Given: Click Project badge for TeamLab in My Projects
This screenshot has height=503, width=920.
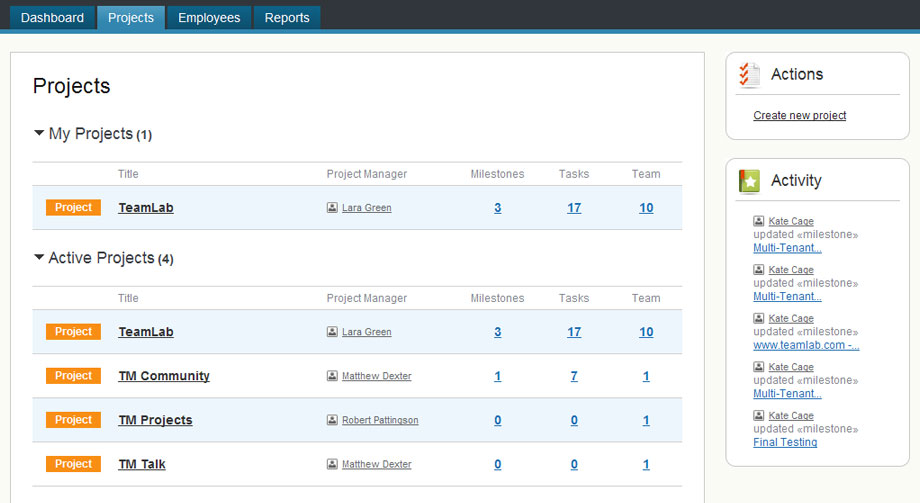Looking at the screenshot, I should (x=73, y=207).
